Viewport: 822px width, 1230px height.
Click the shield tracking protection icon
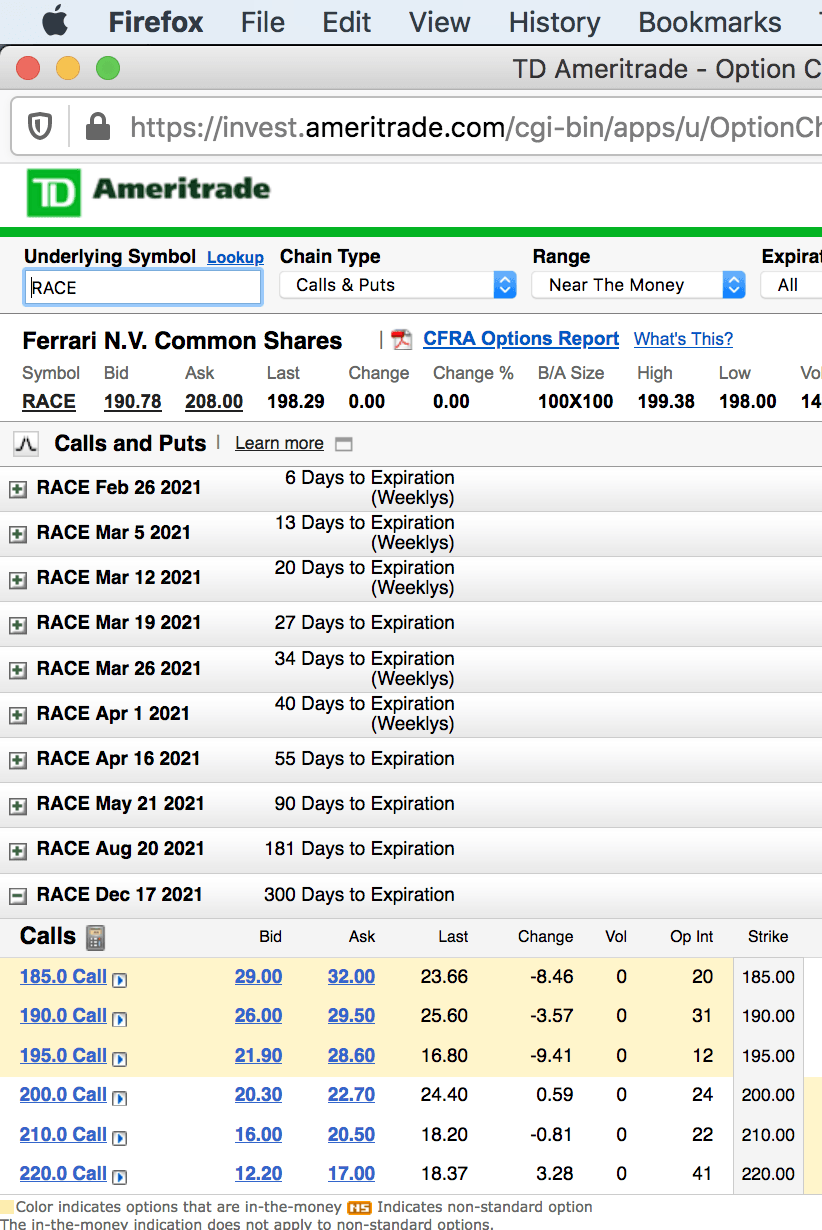click(x=40, y=127)
